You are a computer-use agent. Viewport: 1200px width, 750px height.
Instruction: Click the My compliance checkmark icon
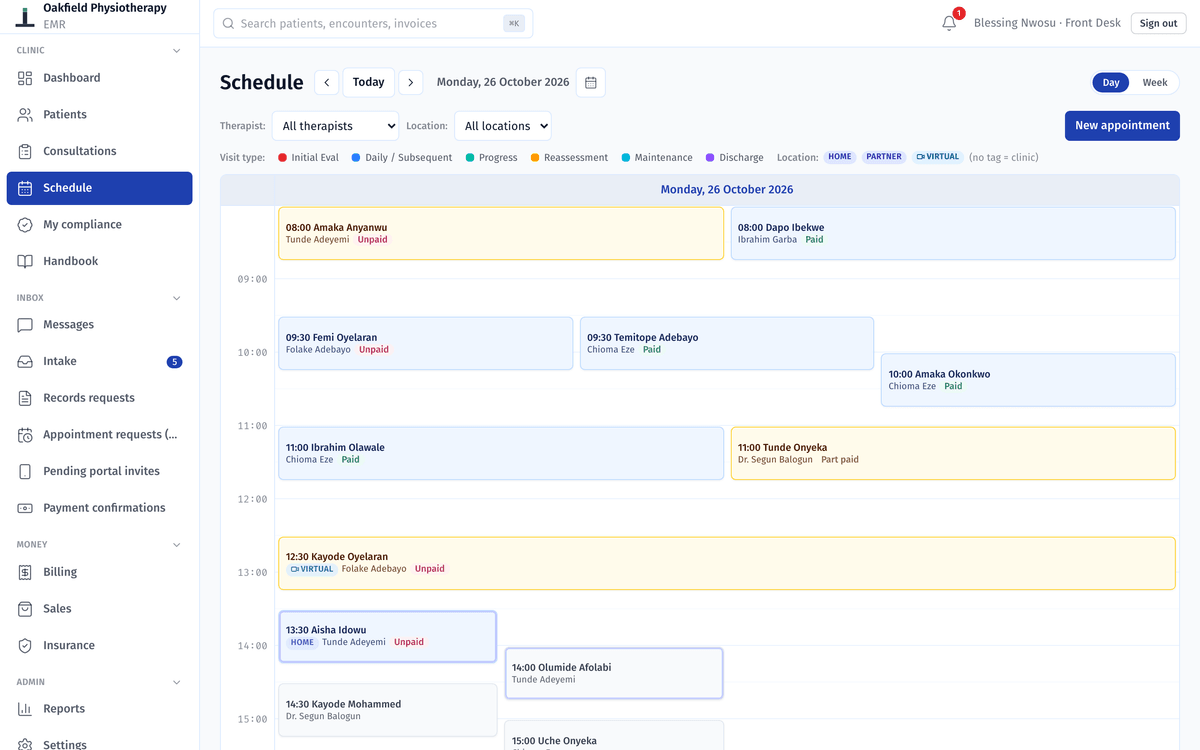25,225
